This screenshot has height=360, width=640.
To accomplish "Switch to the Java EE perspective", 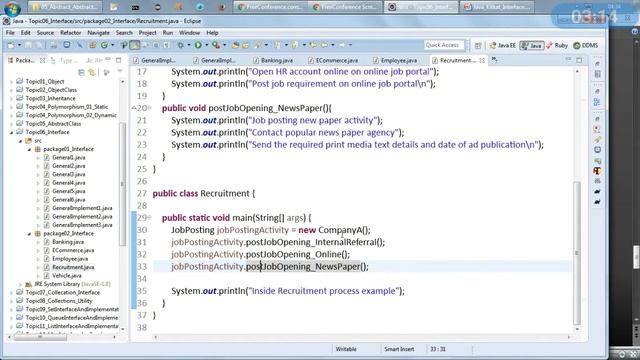I will point(502,46).
